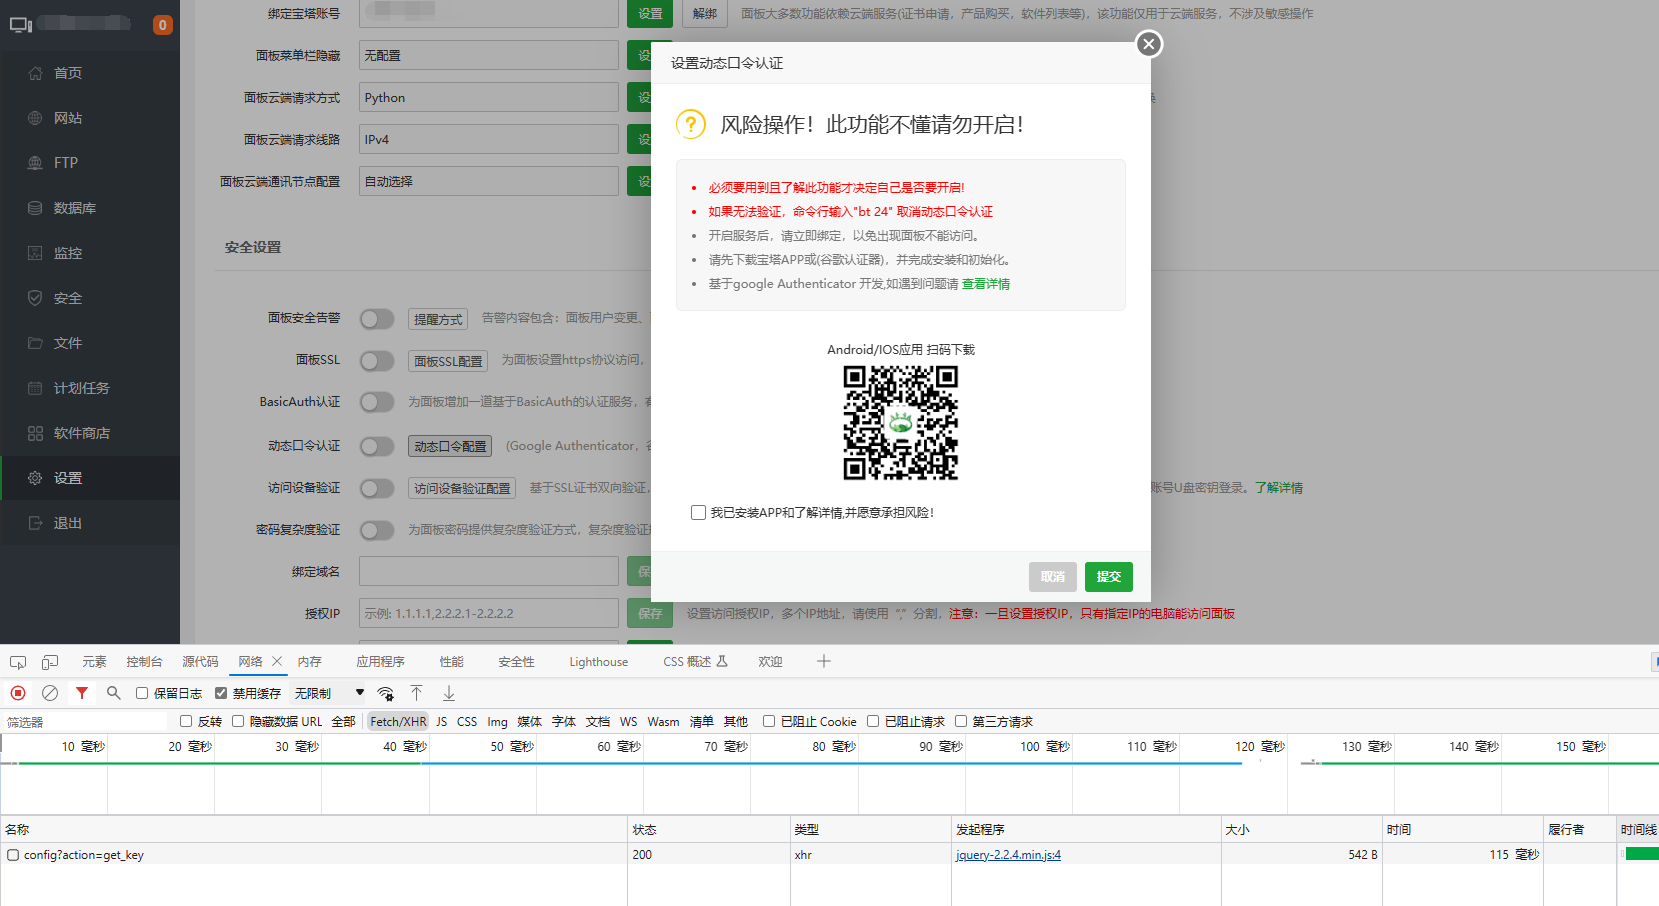The height and width of the screenshot is (906, 1659).
Task: Check the 隐藏数据 URL checkbox
Action: [238, 721]
